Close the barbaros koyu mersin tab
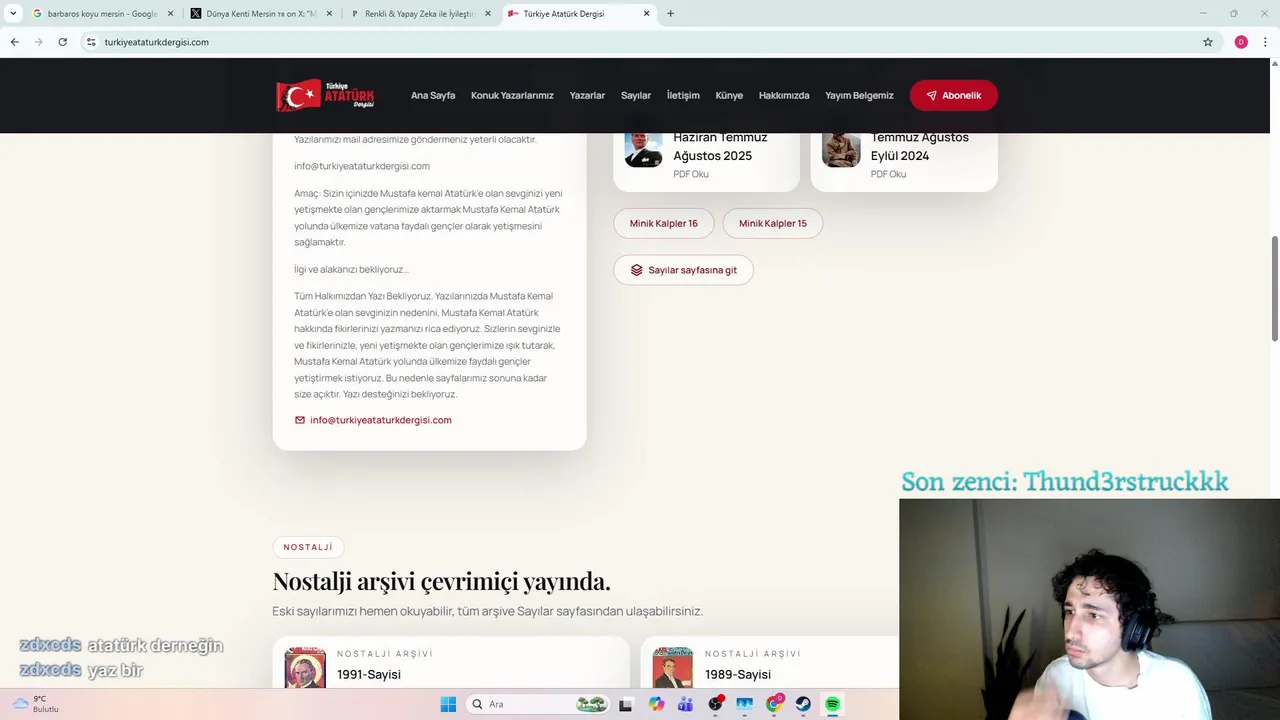1280x720 pixels. point(170,14)
